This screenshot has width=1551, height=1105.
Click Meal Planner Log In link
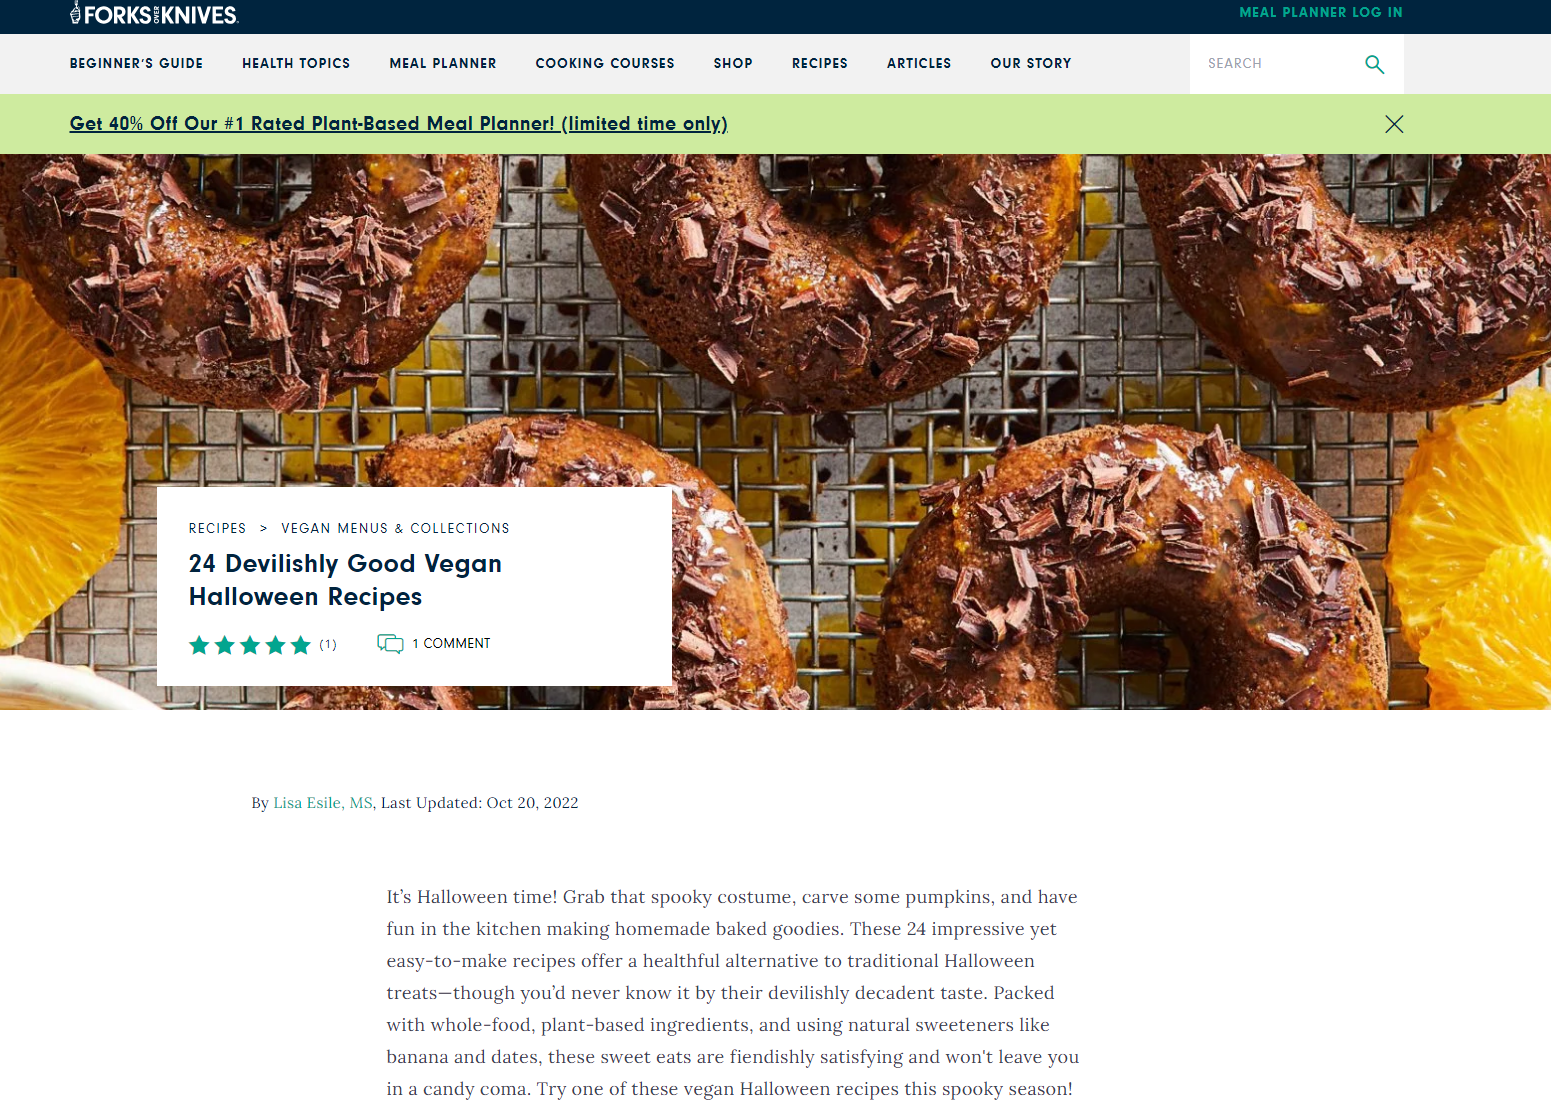click(x=1321, y=12)
